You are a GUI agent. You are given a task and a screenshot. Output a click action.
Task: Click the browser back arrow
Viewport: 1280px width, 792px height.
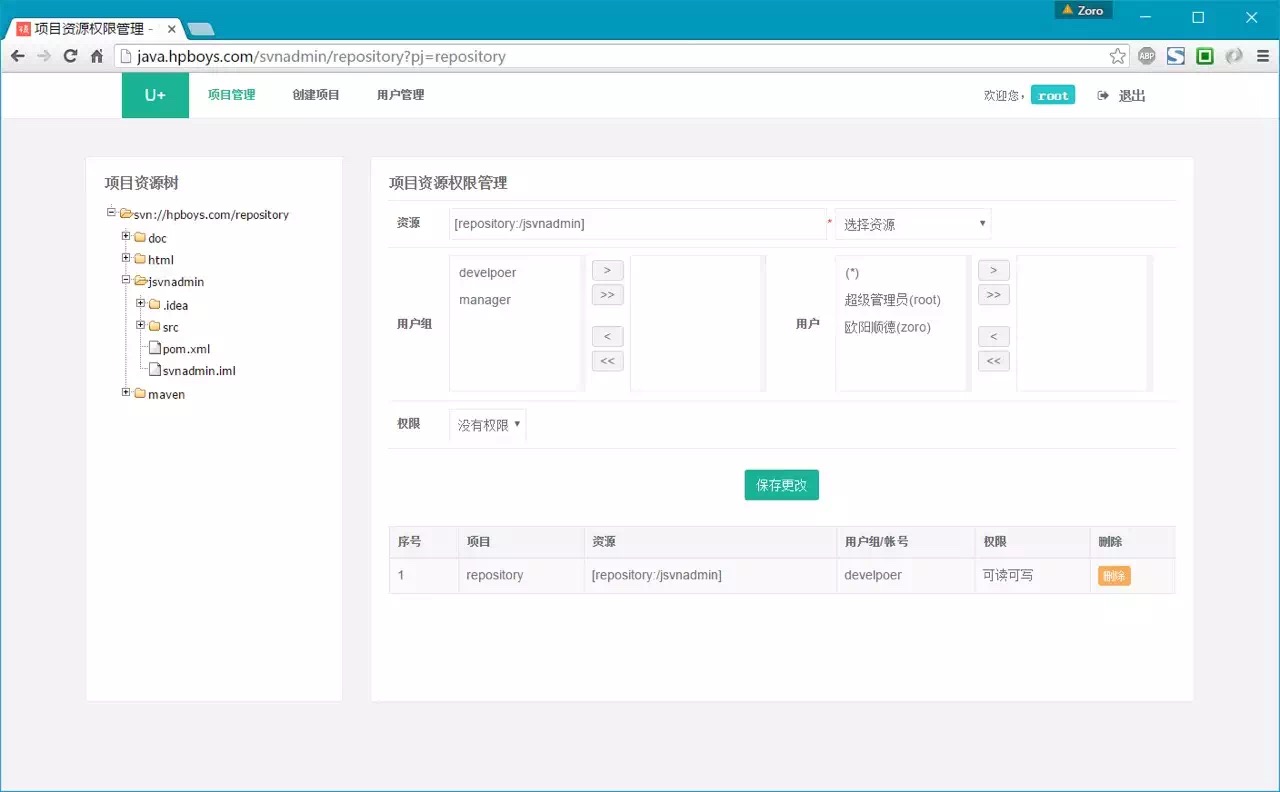(x=18, y=56)
